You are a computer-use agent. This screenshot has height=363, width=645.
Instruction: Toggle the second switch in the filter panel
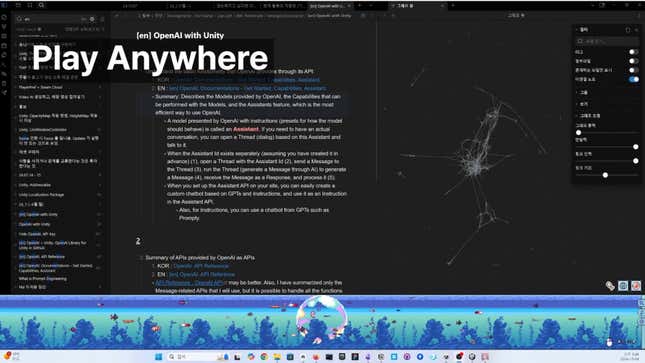[633, 61]
